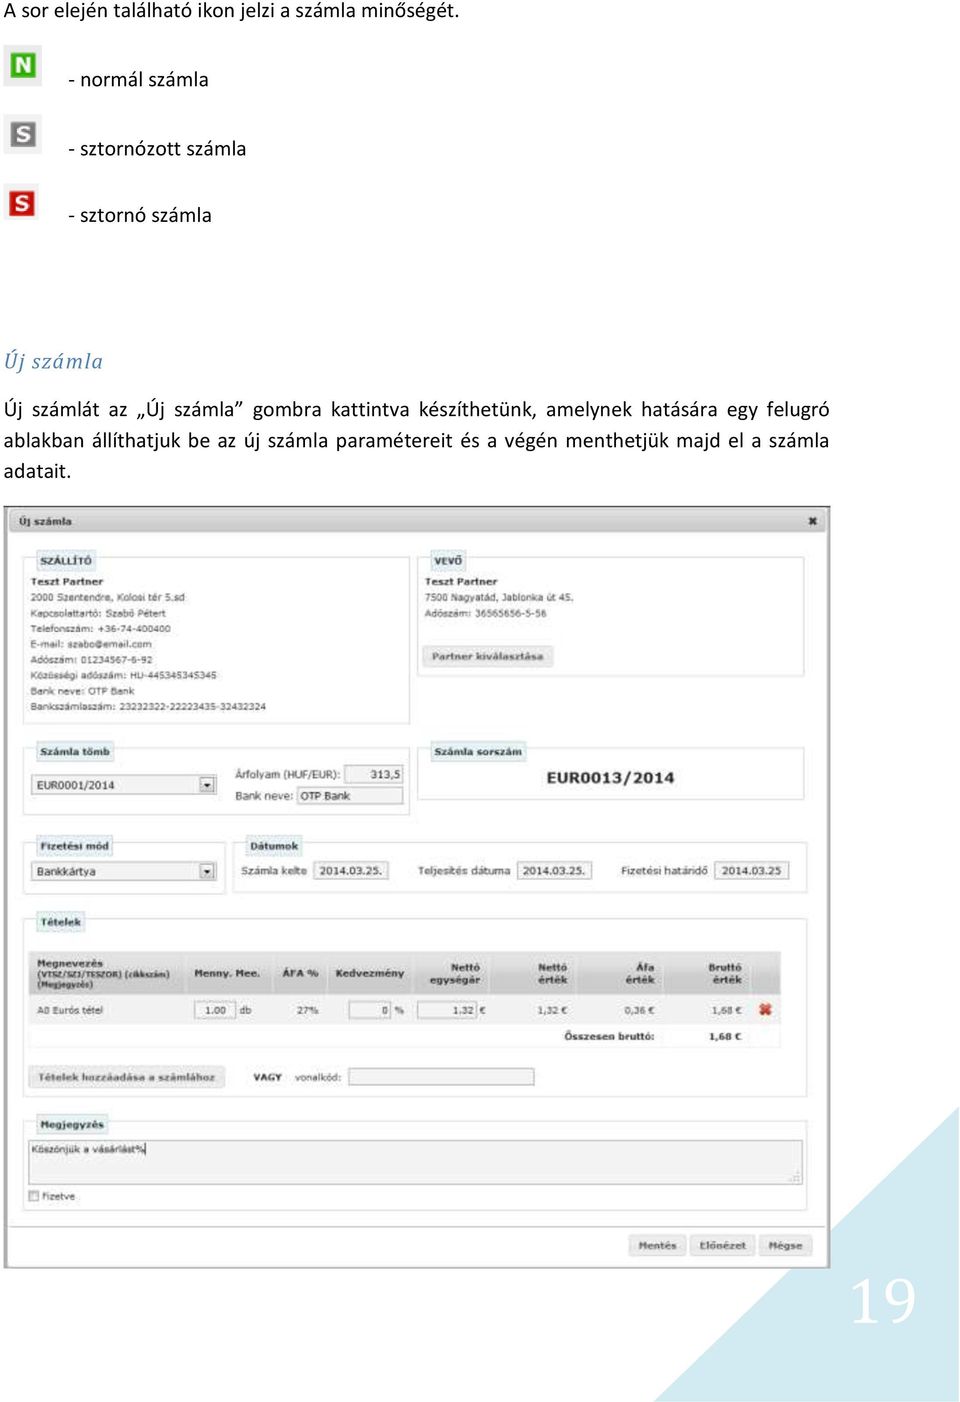Click the quantity field showing 1.00
The height and width of the screenshot is (1402, 960).
(213, 1010)
